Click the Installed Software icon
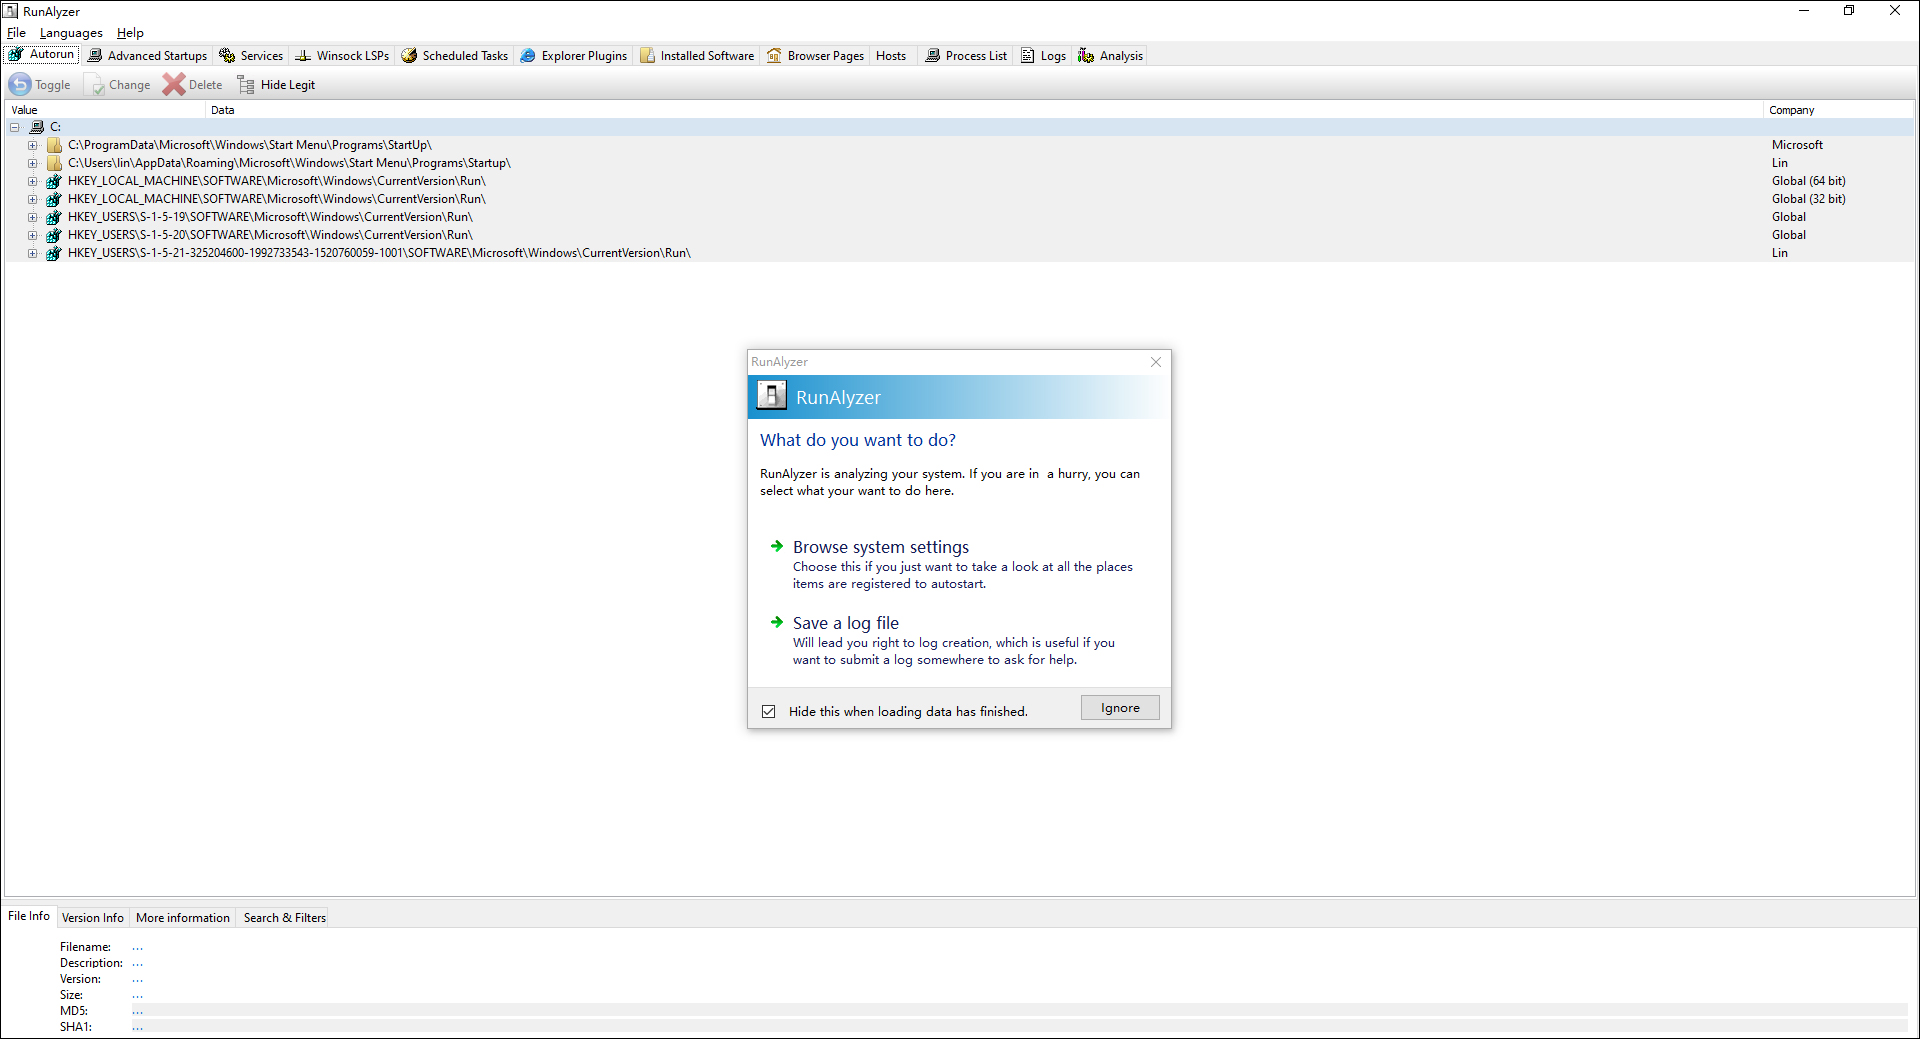Screen dimensions: 1920x1039 click(647, 56)
